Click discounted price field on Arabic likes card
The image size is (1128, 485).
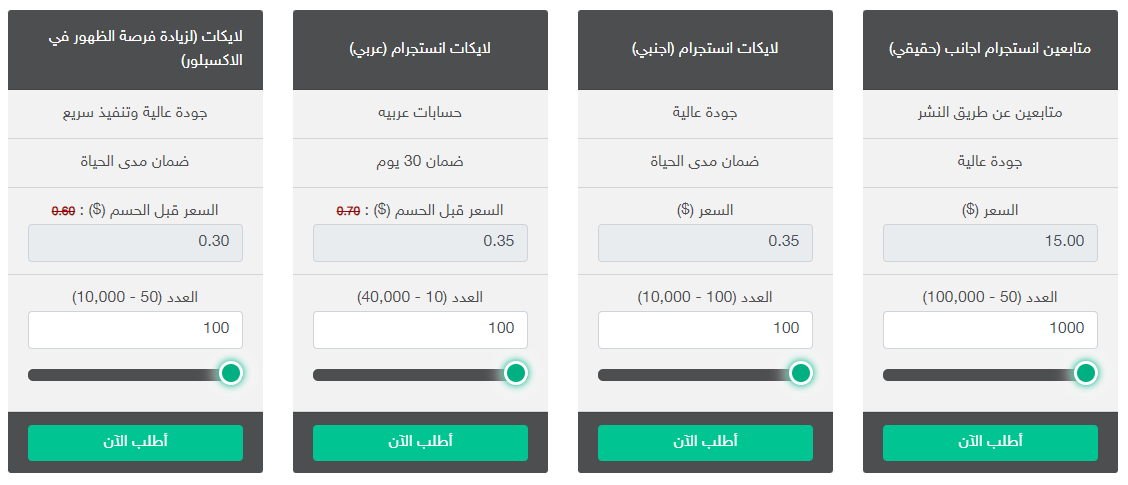[x=420, y=243]
